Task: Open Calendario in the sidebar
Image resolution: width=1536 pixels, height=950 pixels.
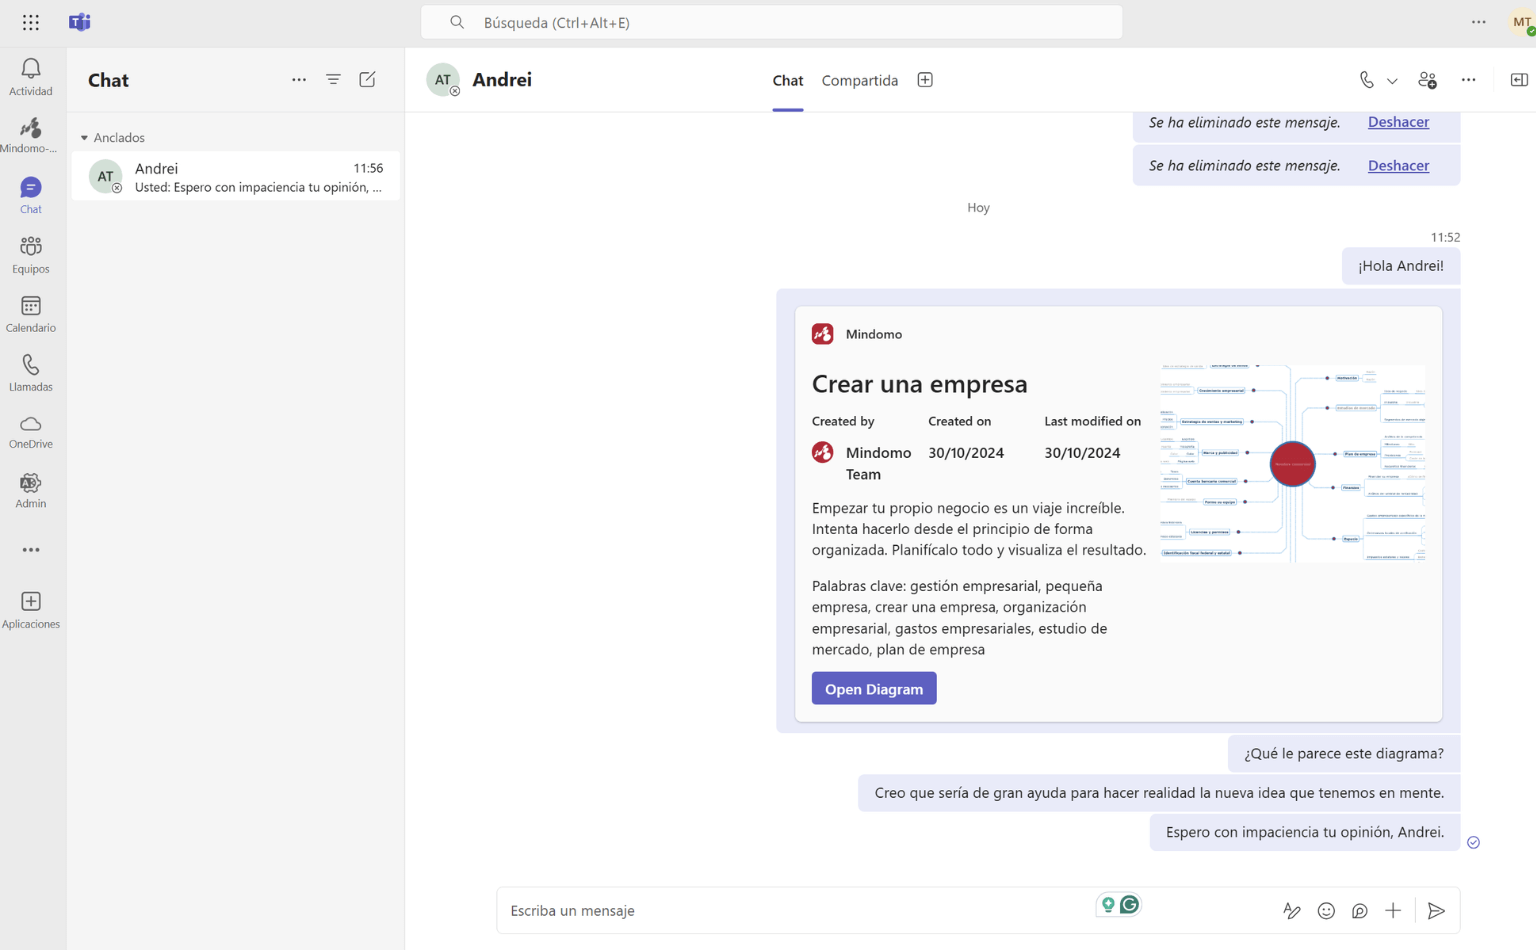Action: tap(31, 314)
